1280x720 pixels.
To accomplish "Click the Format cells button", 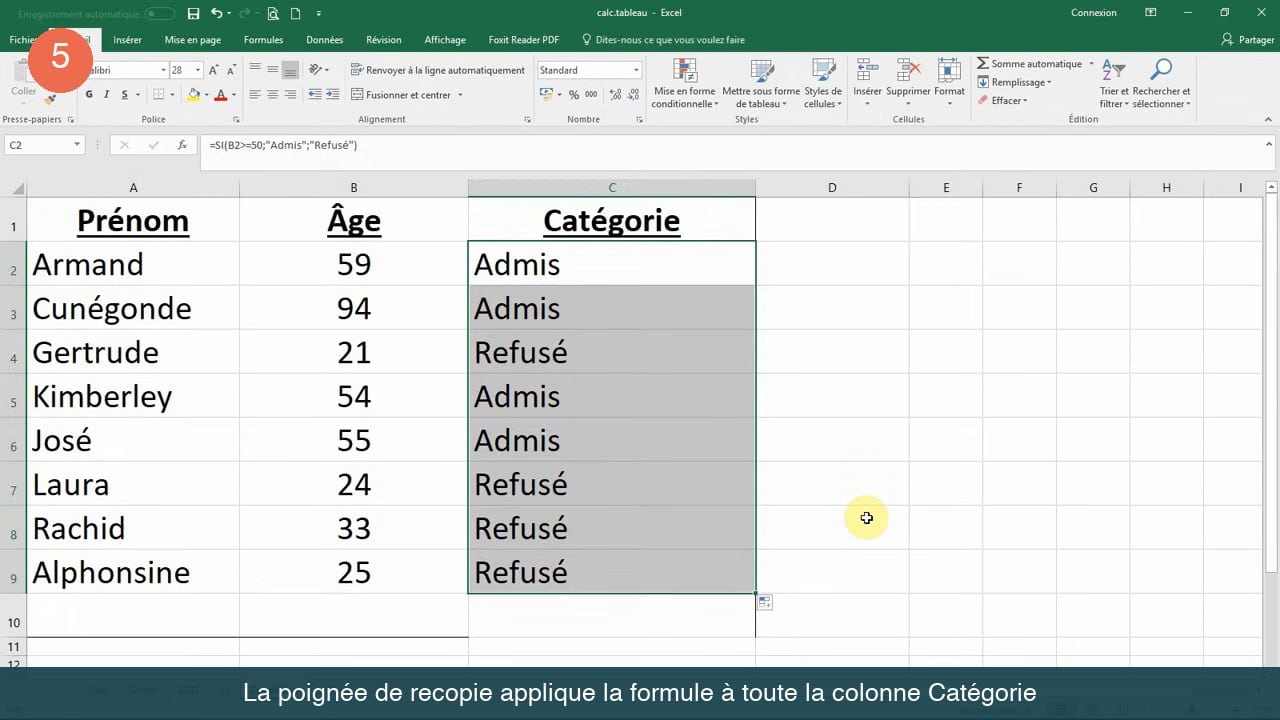I will click(x=949, y=83).
